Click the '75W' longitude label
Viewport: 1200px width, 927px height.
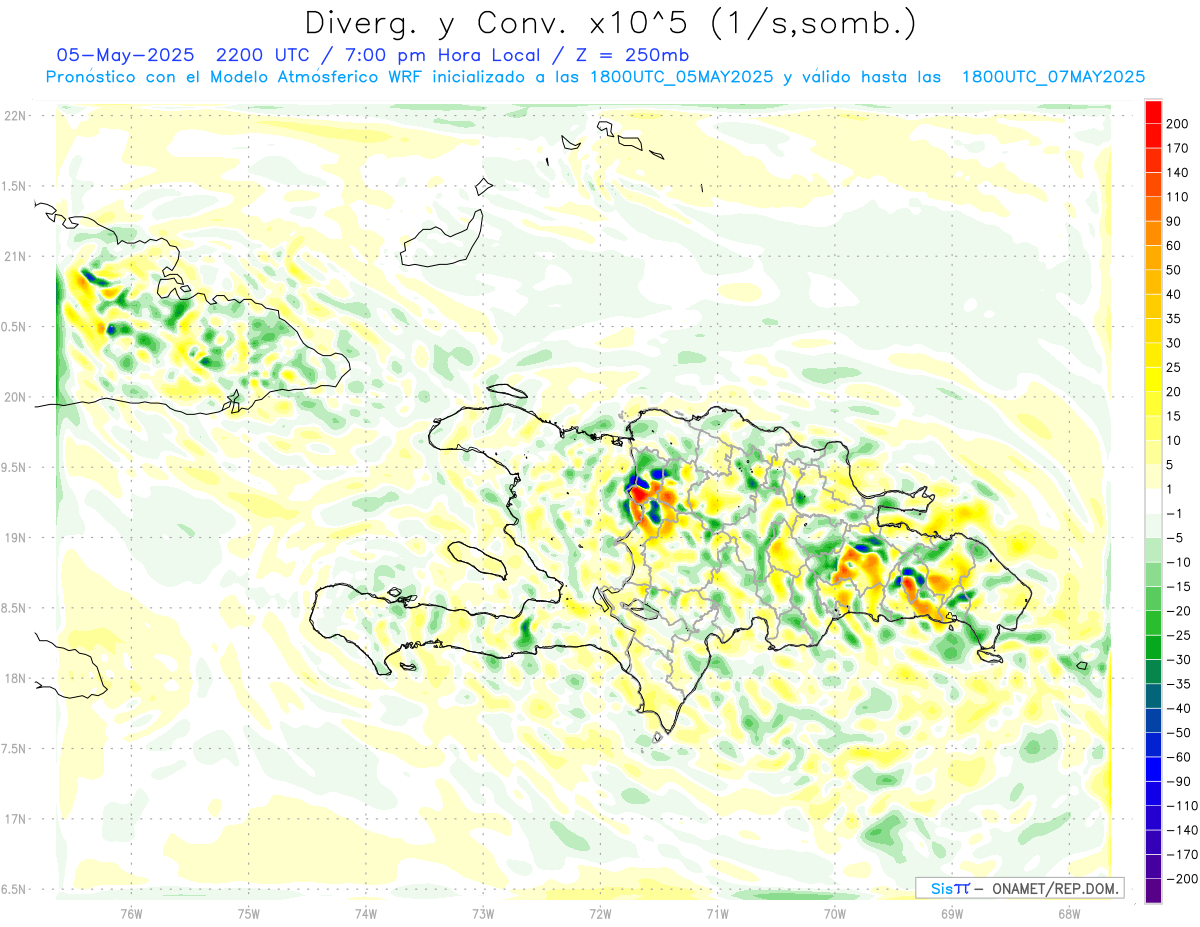pos(249,914)
